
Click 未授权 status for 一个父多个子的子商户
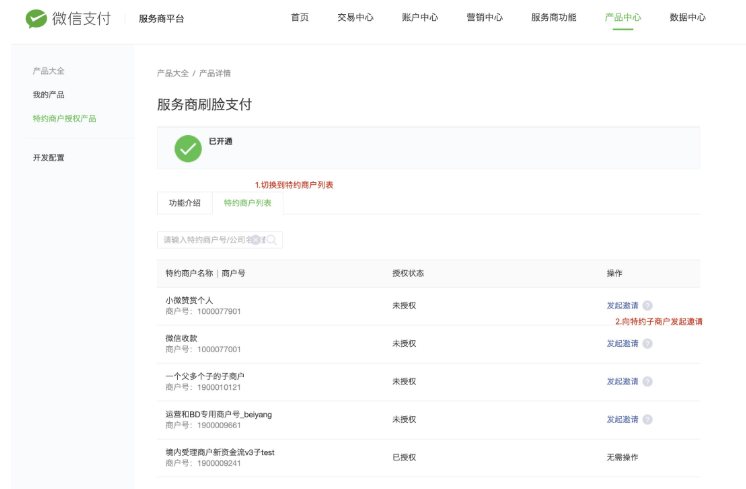[x=404, y=381]
